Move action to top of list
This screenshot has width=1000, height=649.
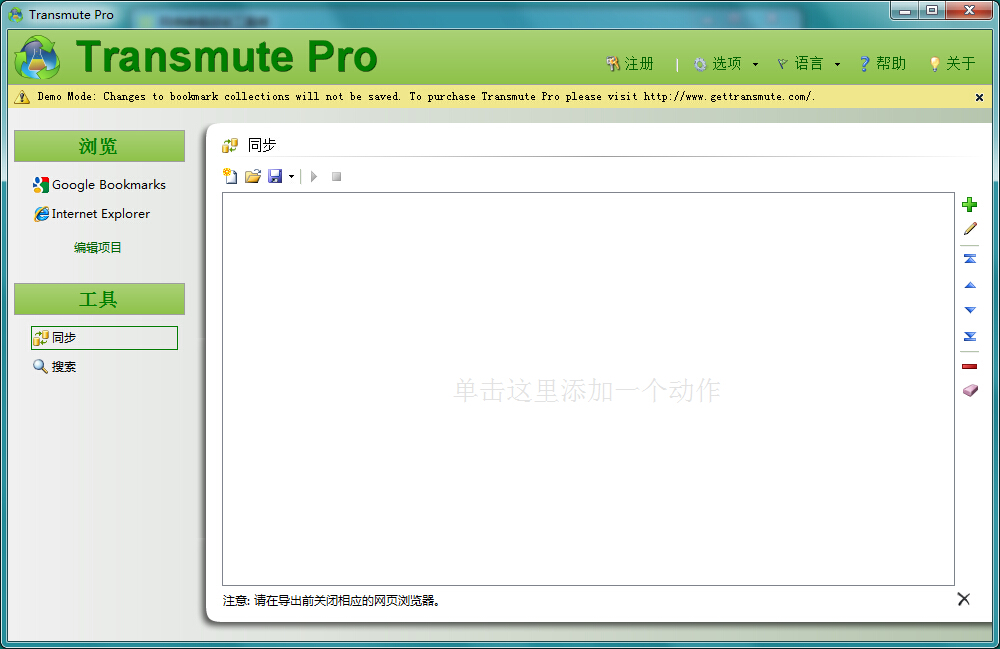969,259
